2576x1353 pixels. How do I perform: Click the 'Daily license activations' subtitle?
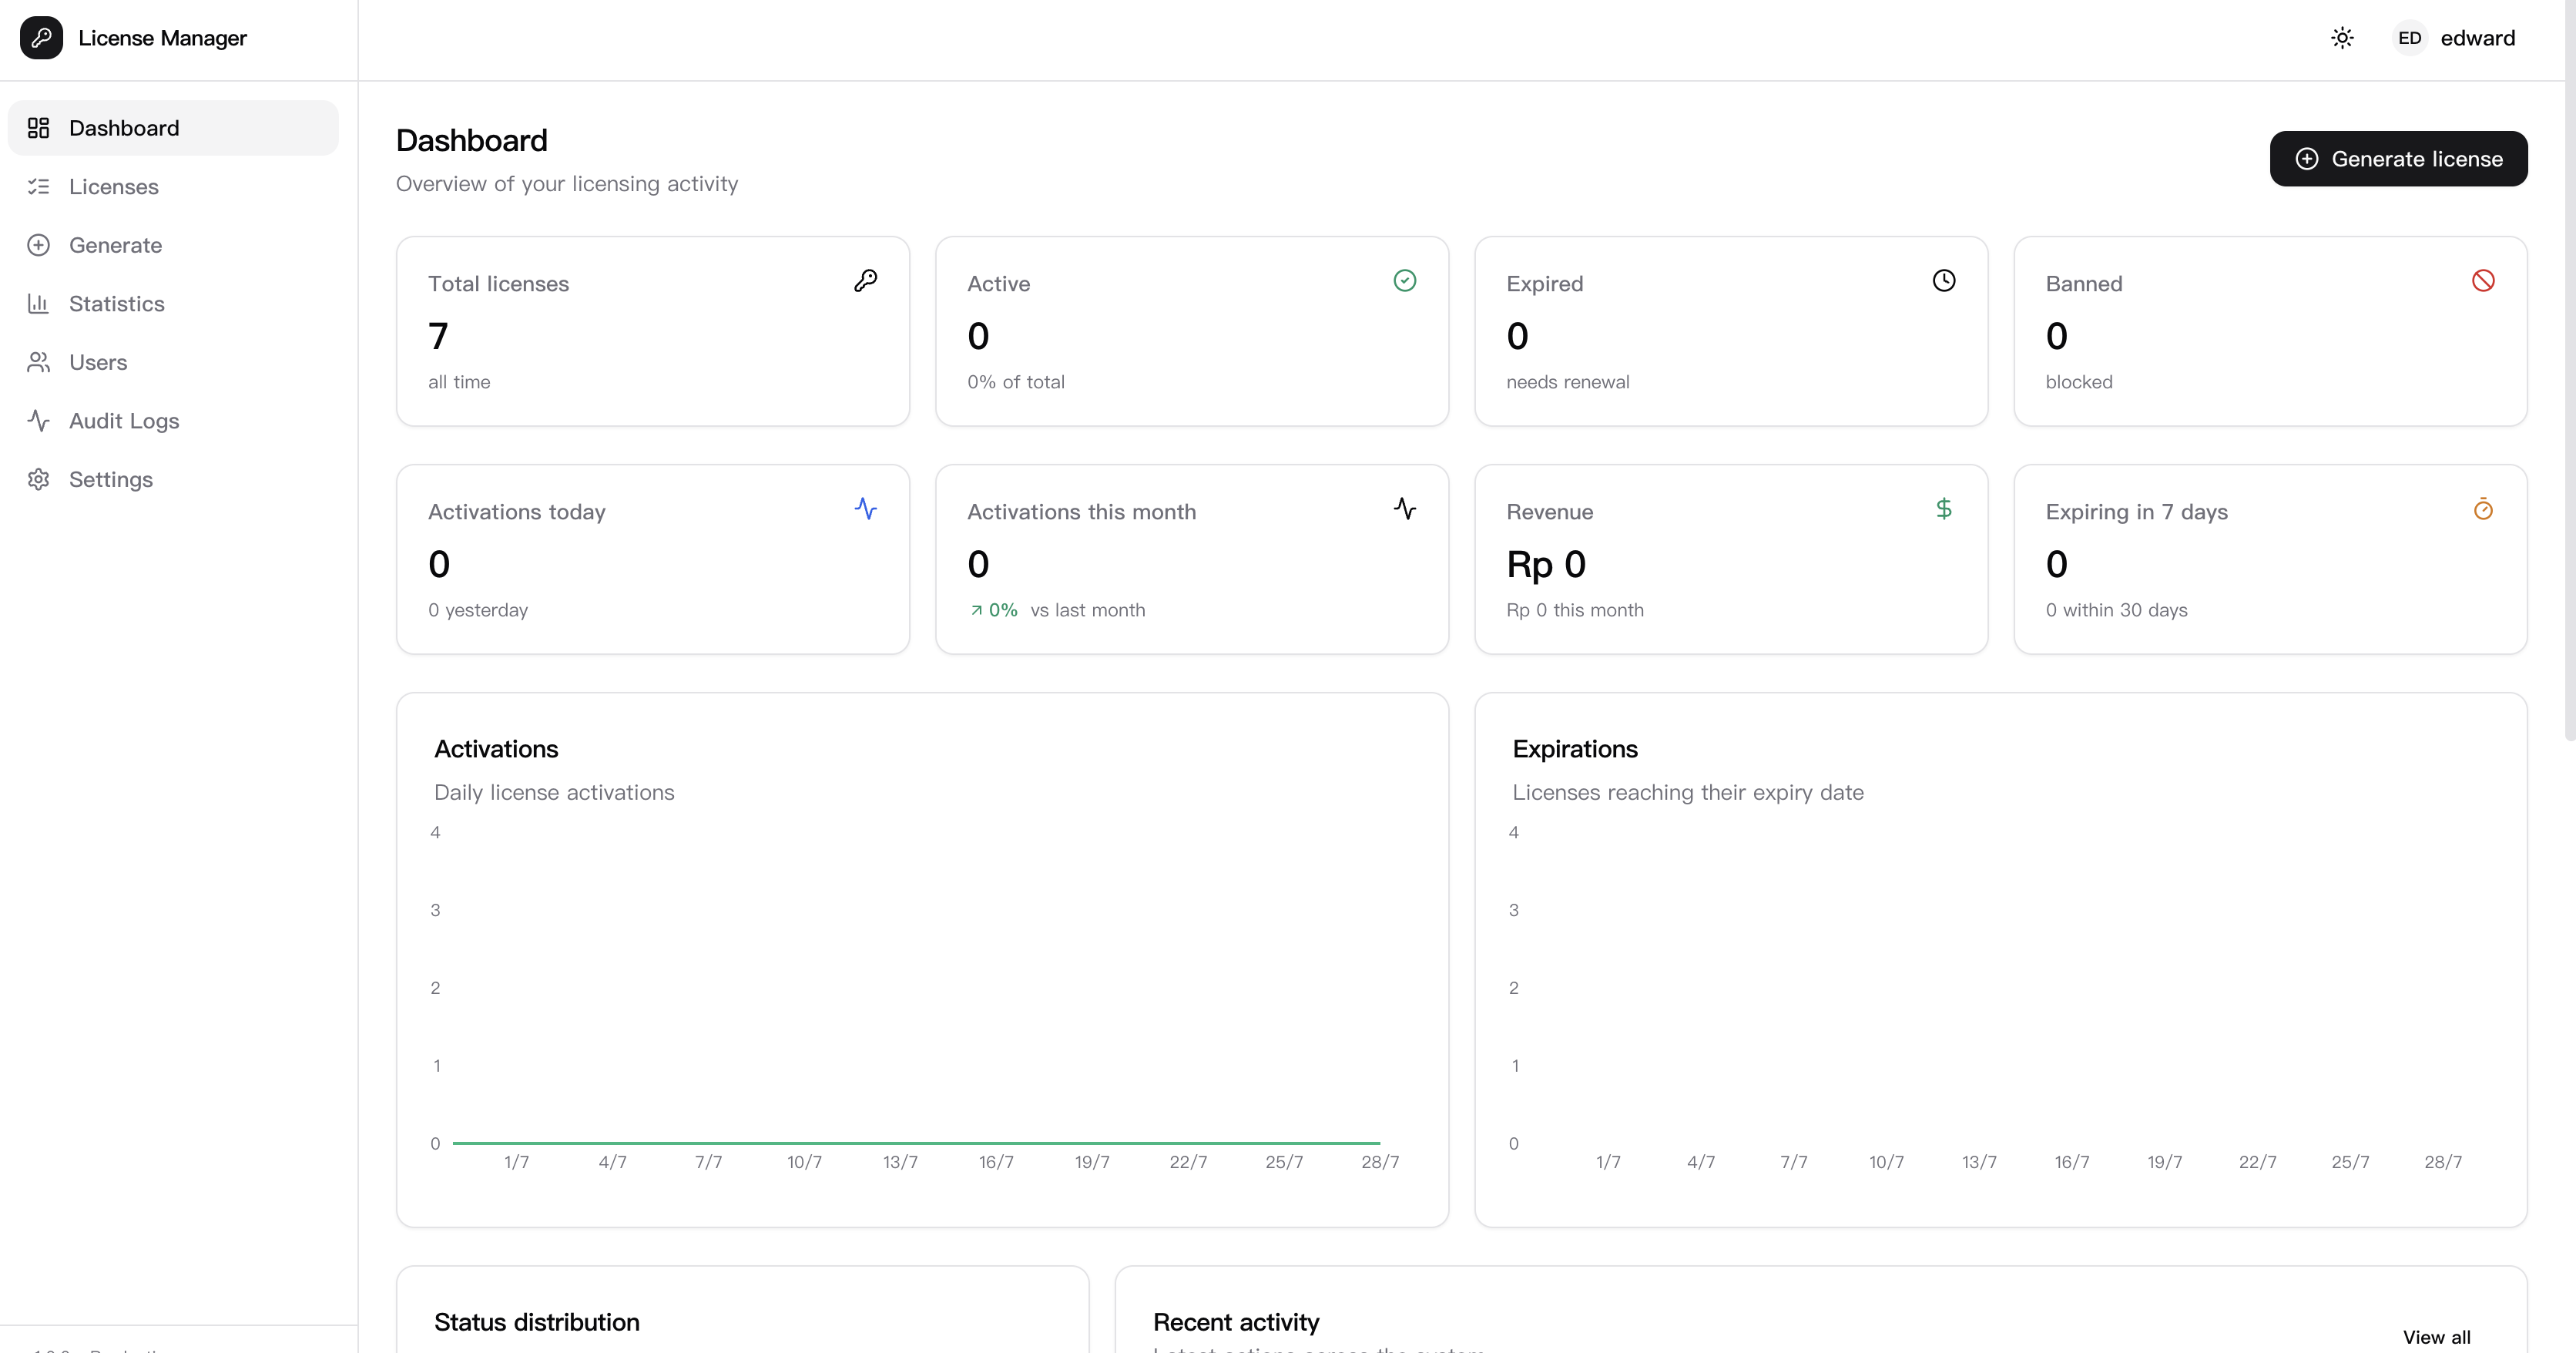pos(554,792)
